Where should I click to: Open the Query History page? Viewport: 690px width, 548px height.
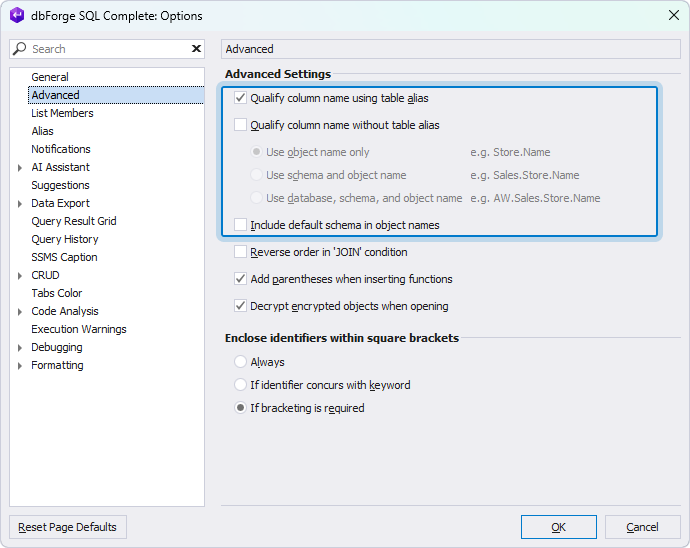pyautogui.click(x=65, y=239)
